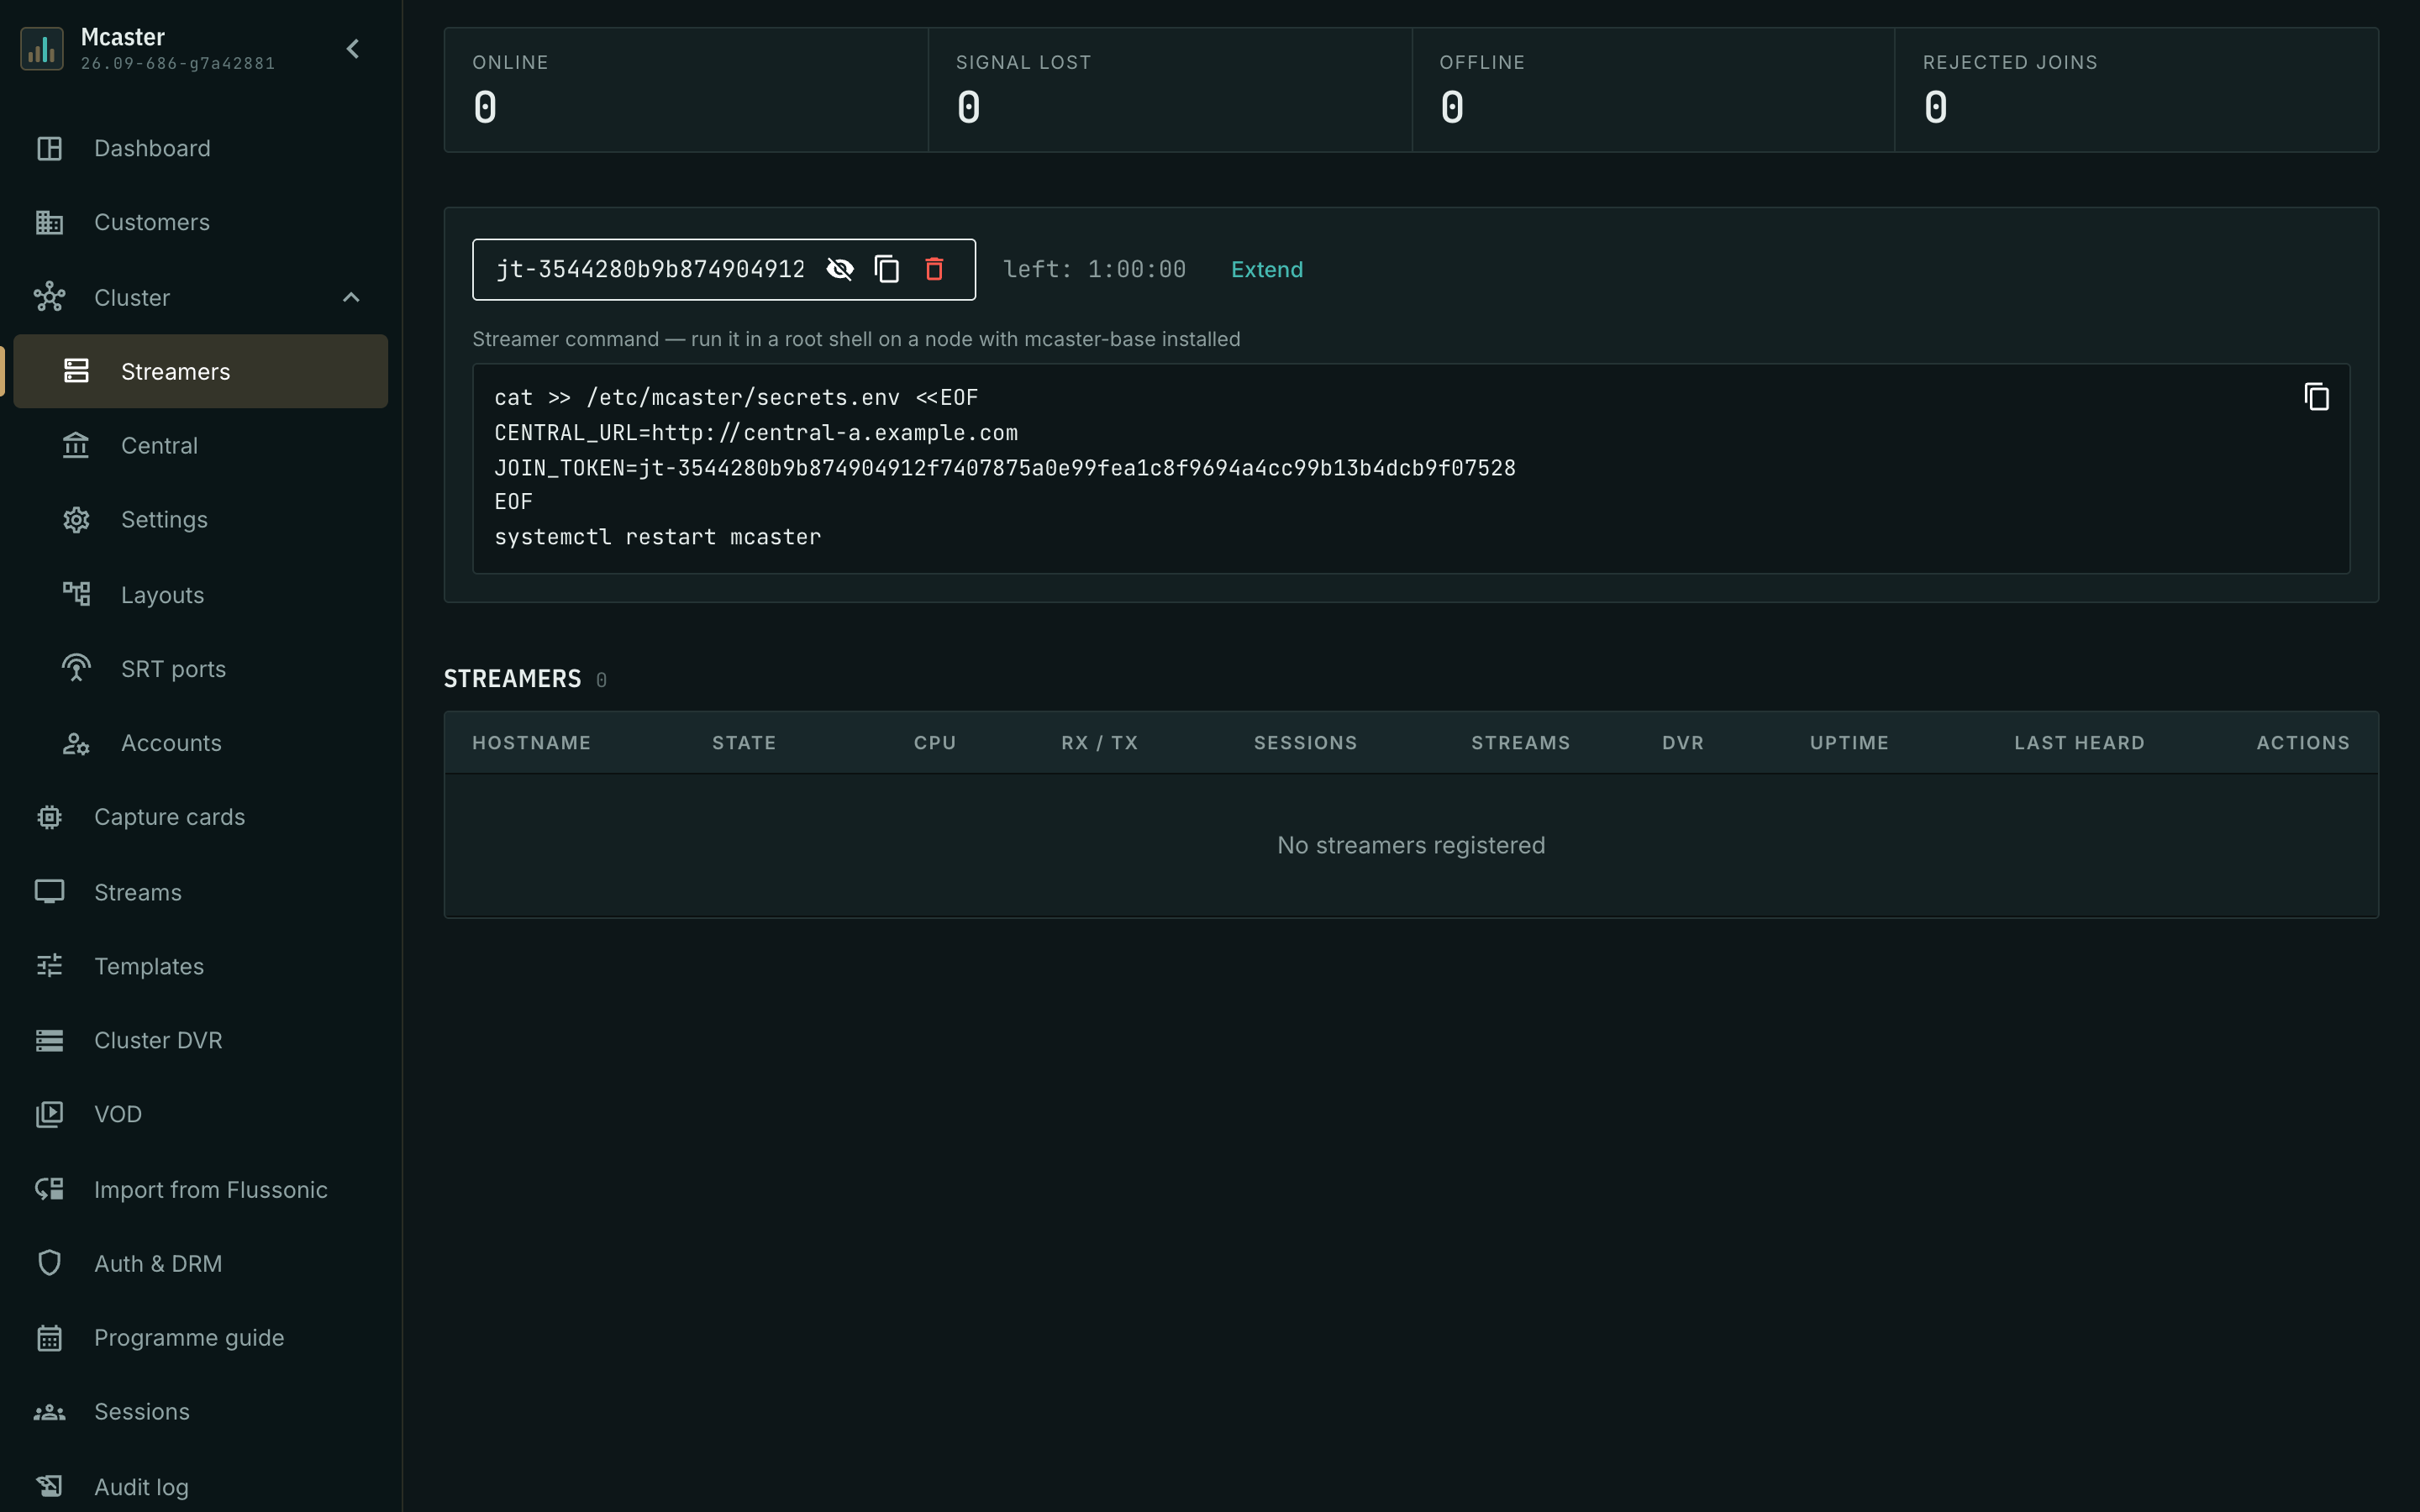Click the Sessions people icon
Screen dimensions: 2420x1512
pos(49,1412)
